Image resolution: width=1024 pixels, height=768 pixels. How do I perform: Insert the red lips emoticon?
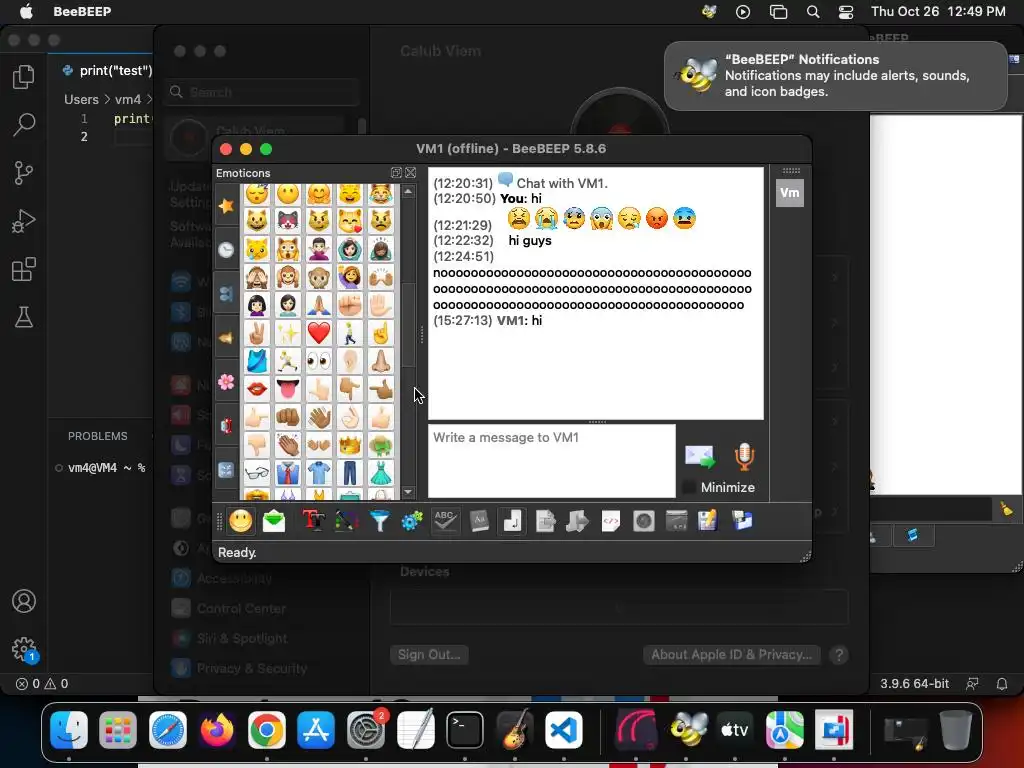pyautogui.click(x=257, y=389)
